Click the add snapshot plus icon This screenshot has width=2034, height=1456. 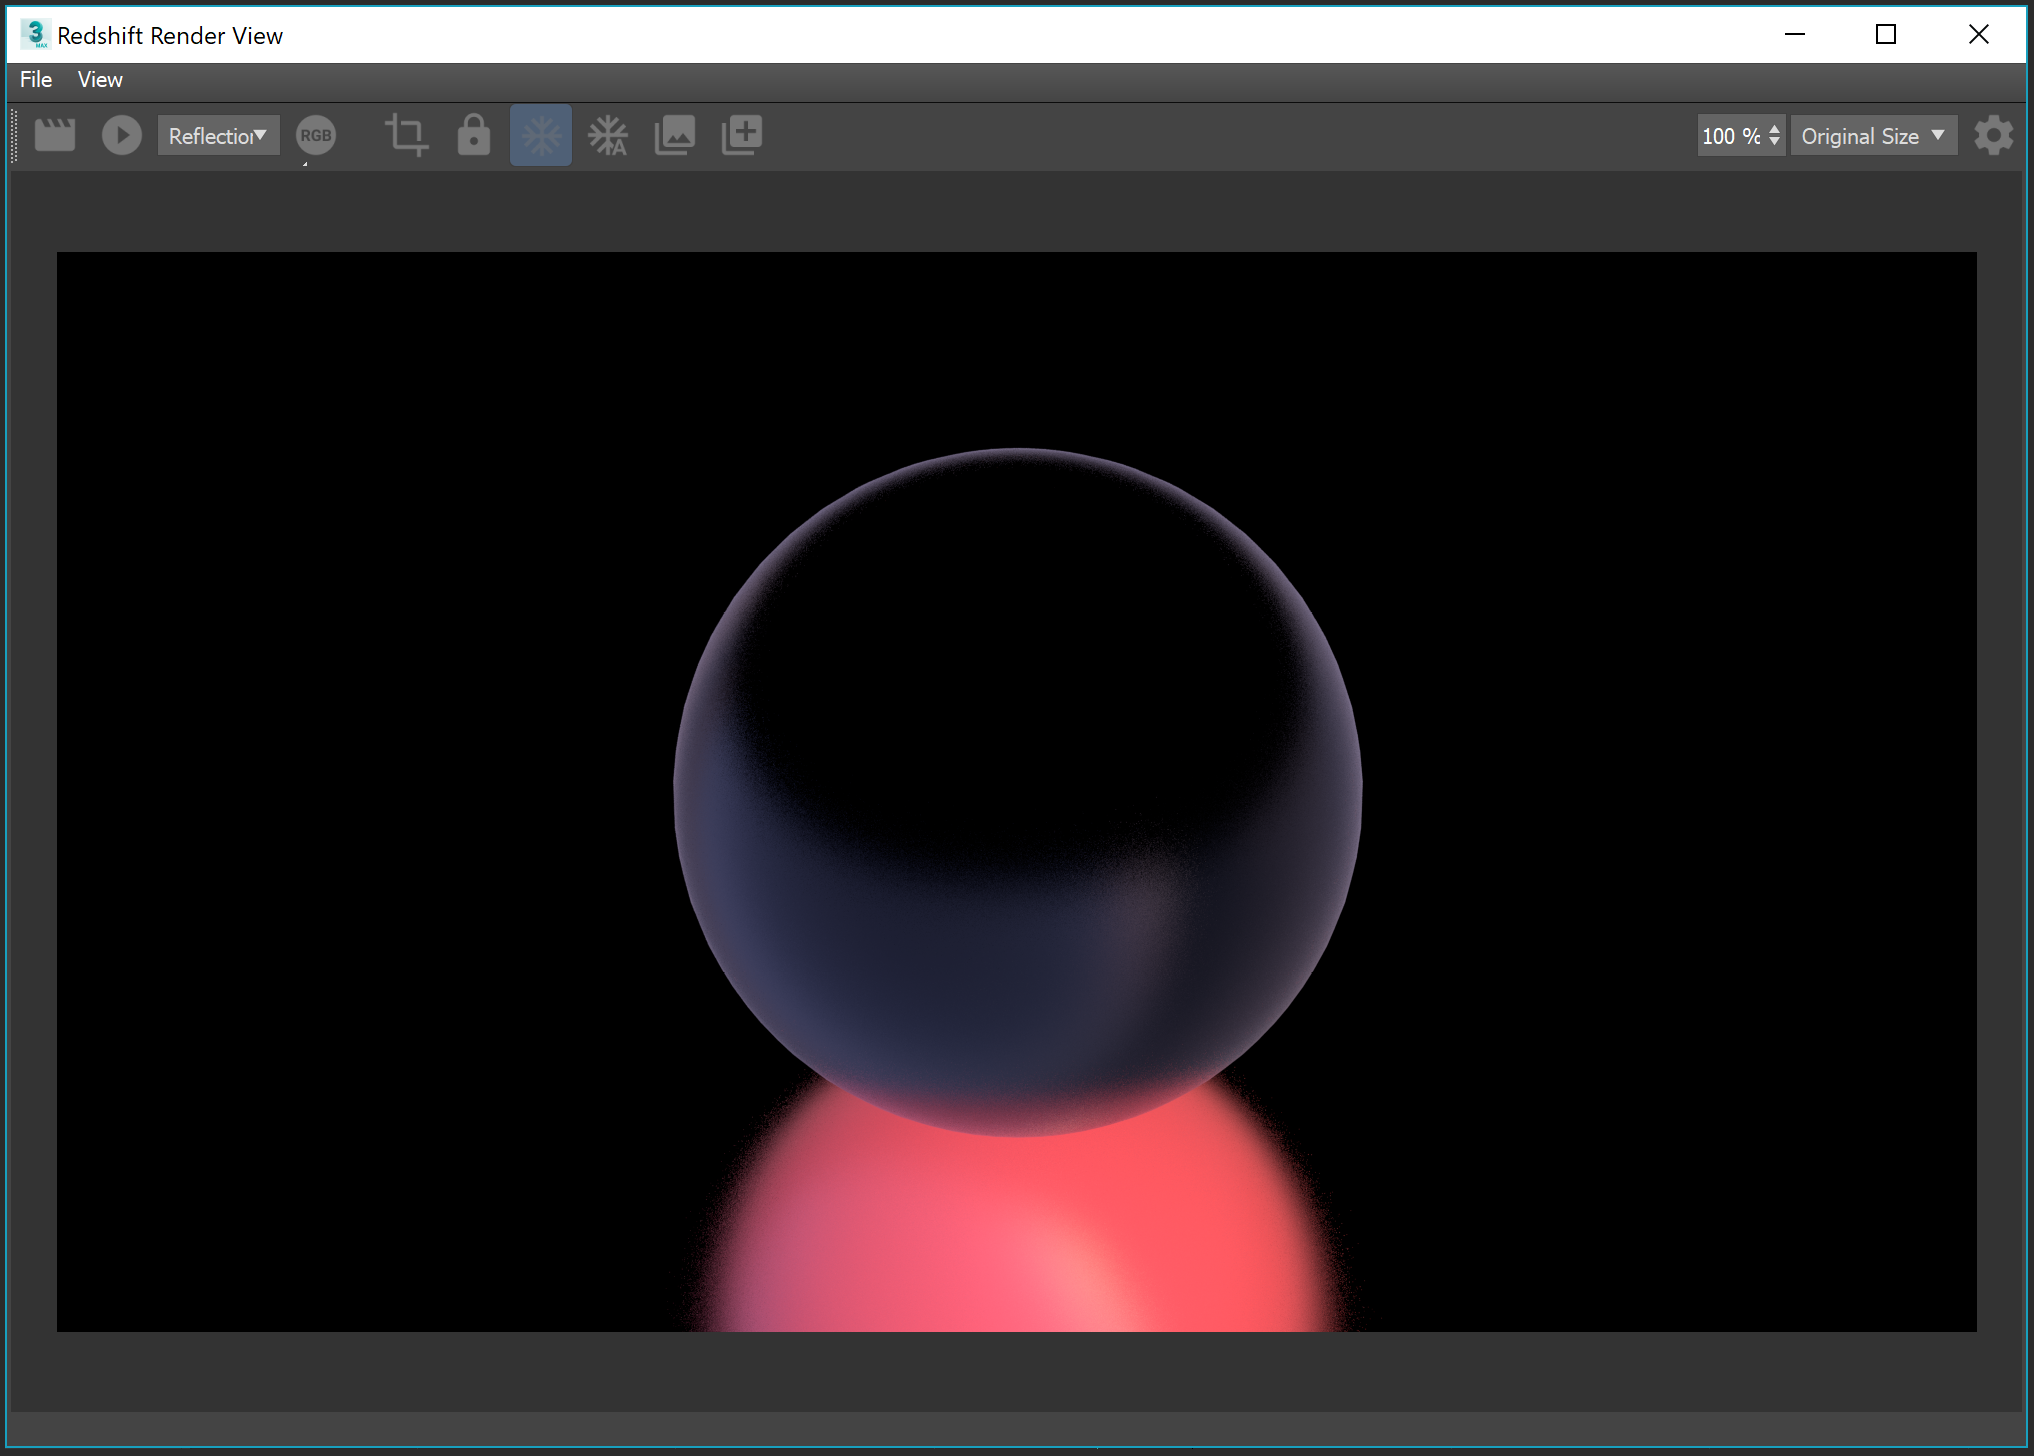click(x=742, y=135)
